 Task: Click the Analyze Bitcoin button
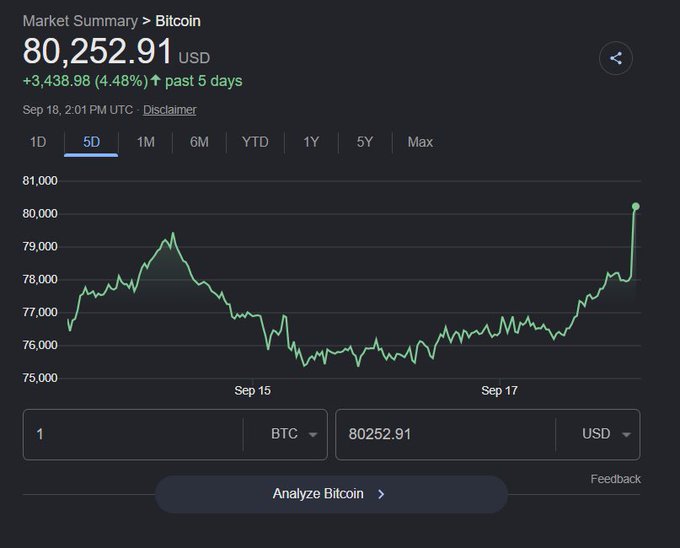click(x=331, y=494)
